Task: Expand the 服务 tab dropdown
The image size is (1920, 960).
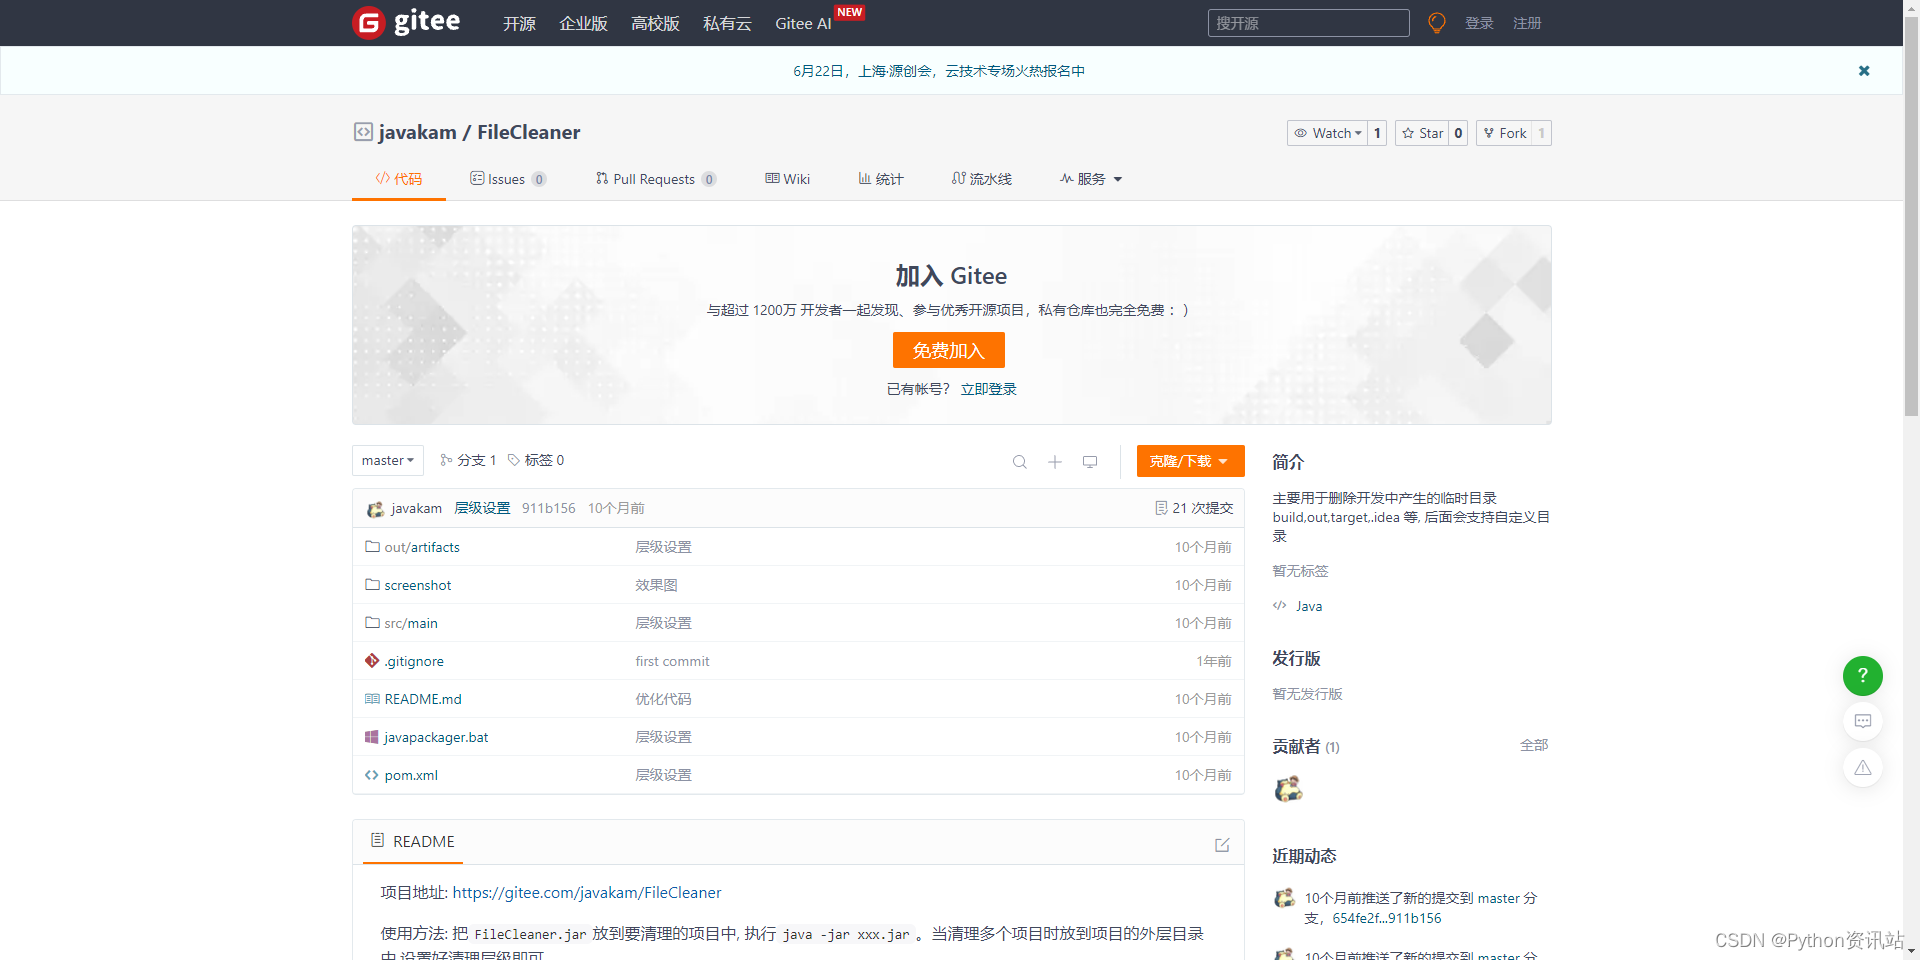Action: pos(1091,179)
